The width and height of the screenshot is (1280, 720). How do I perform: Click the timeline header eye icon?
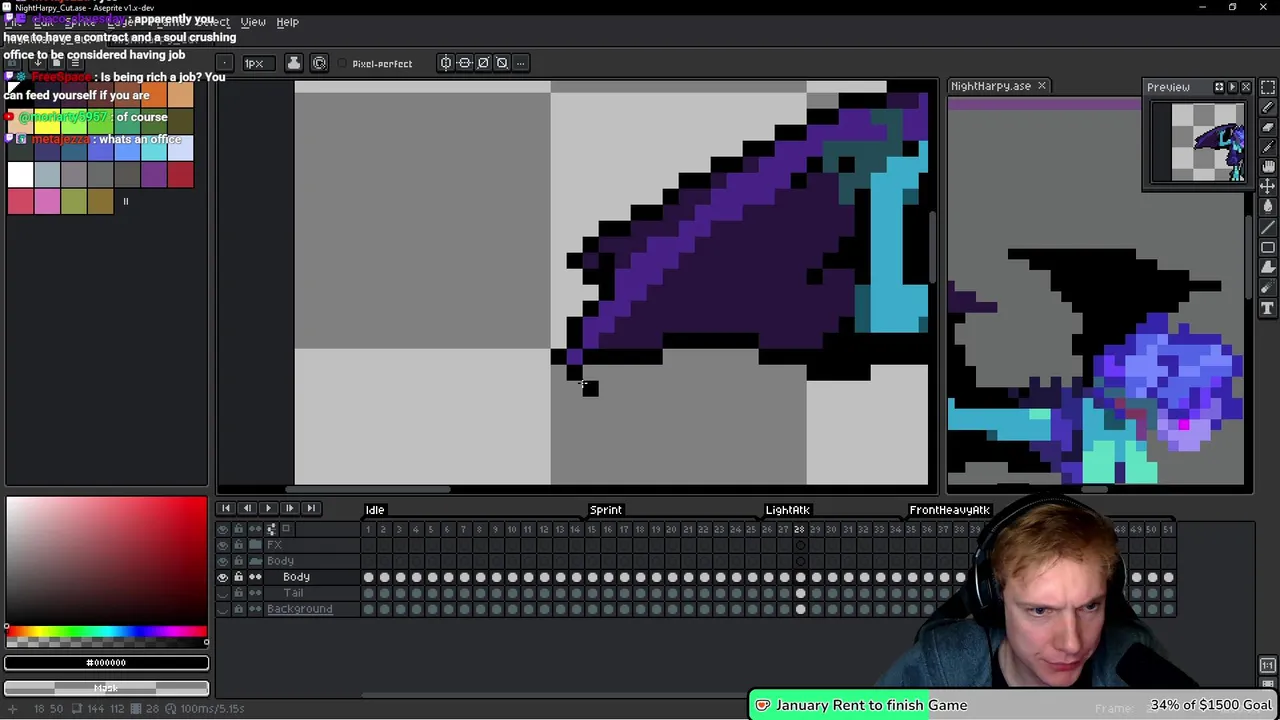tap(223, 529)
